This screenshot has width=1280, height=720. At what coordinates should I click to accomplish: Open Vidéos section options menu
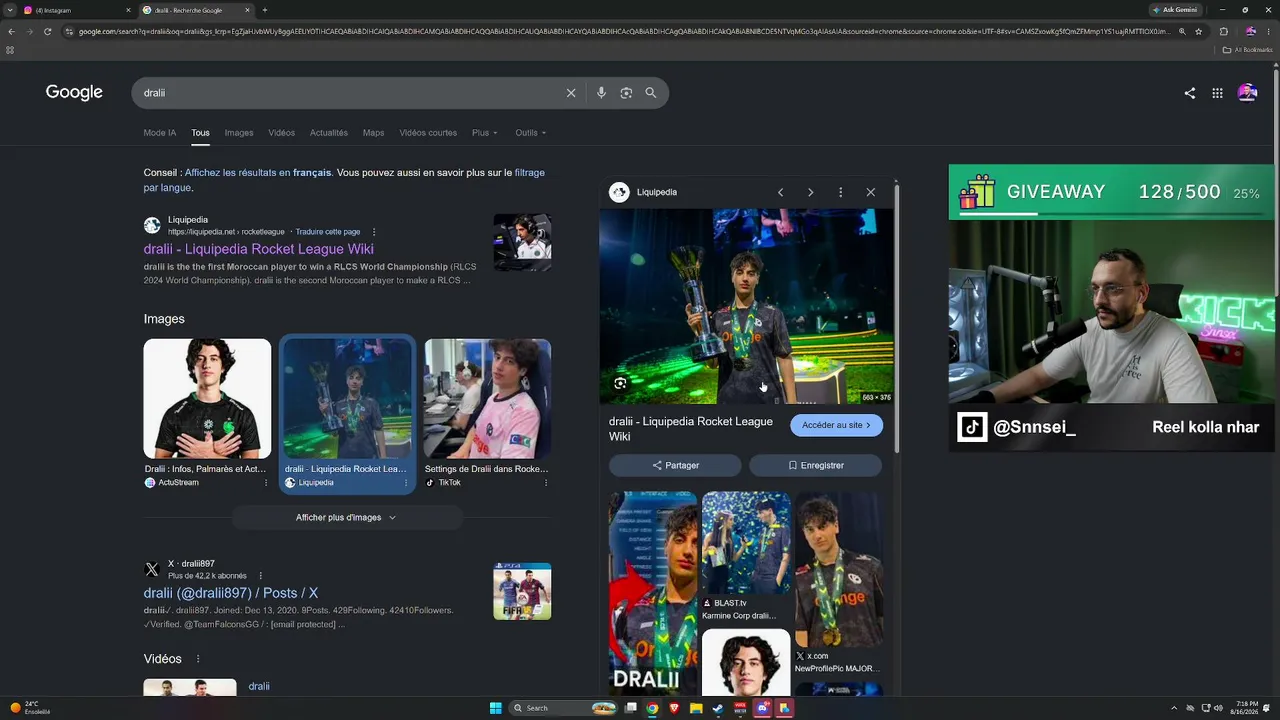tap(198, 659)
